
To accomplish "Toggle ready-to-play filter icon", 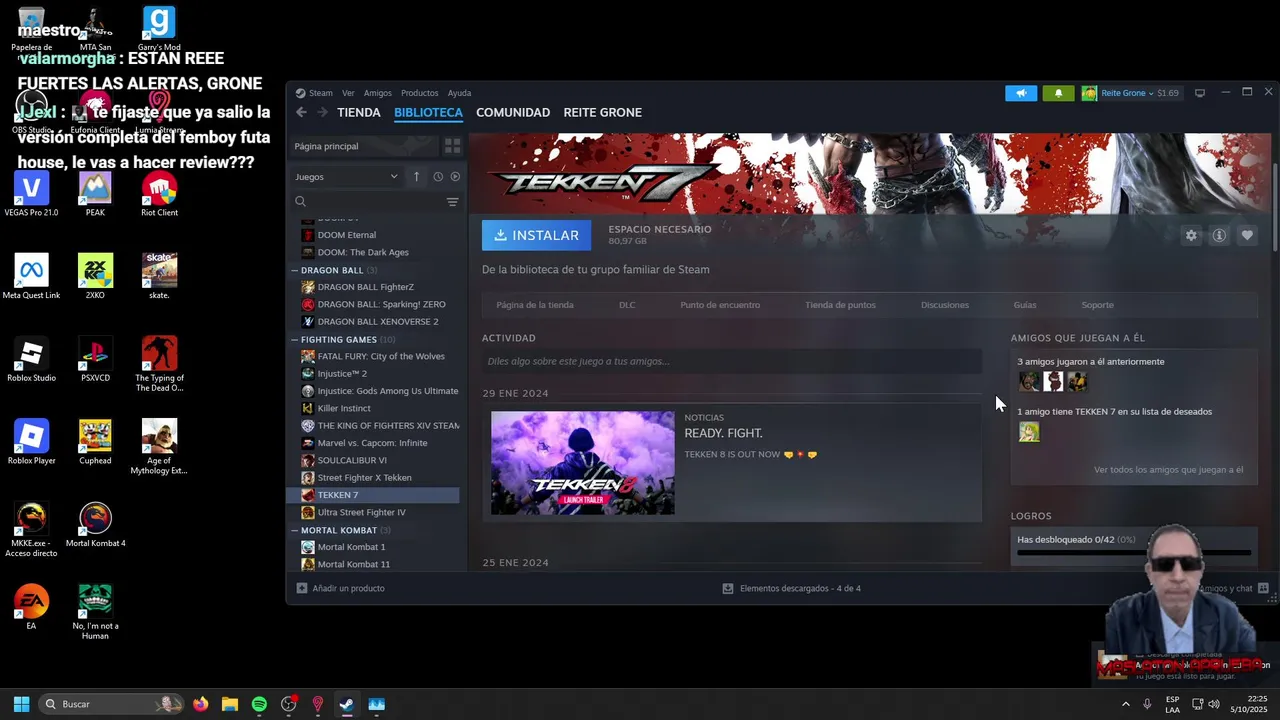I will tap(455, 177).
